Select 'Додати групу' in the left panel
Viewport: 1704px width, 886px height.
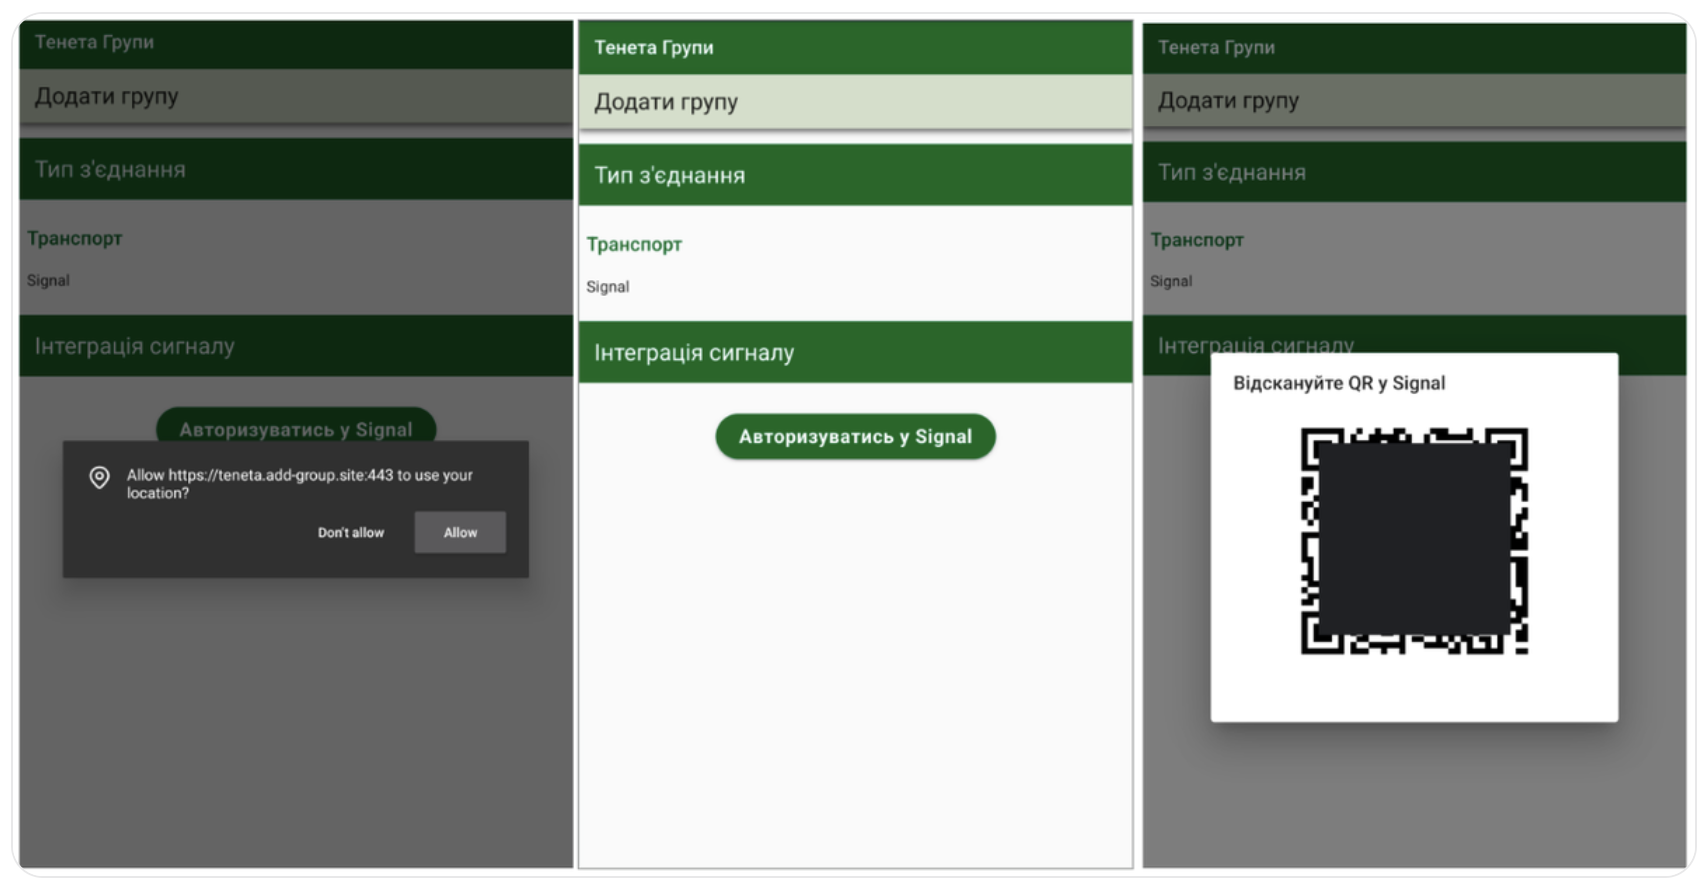[x=296, y=96]
